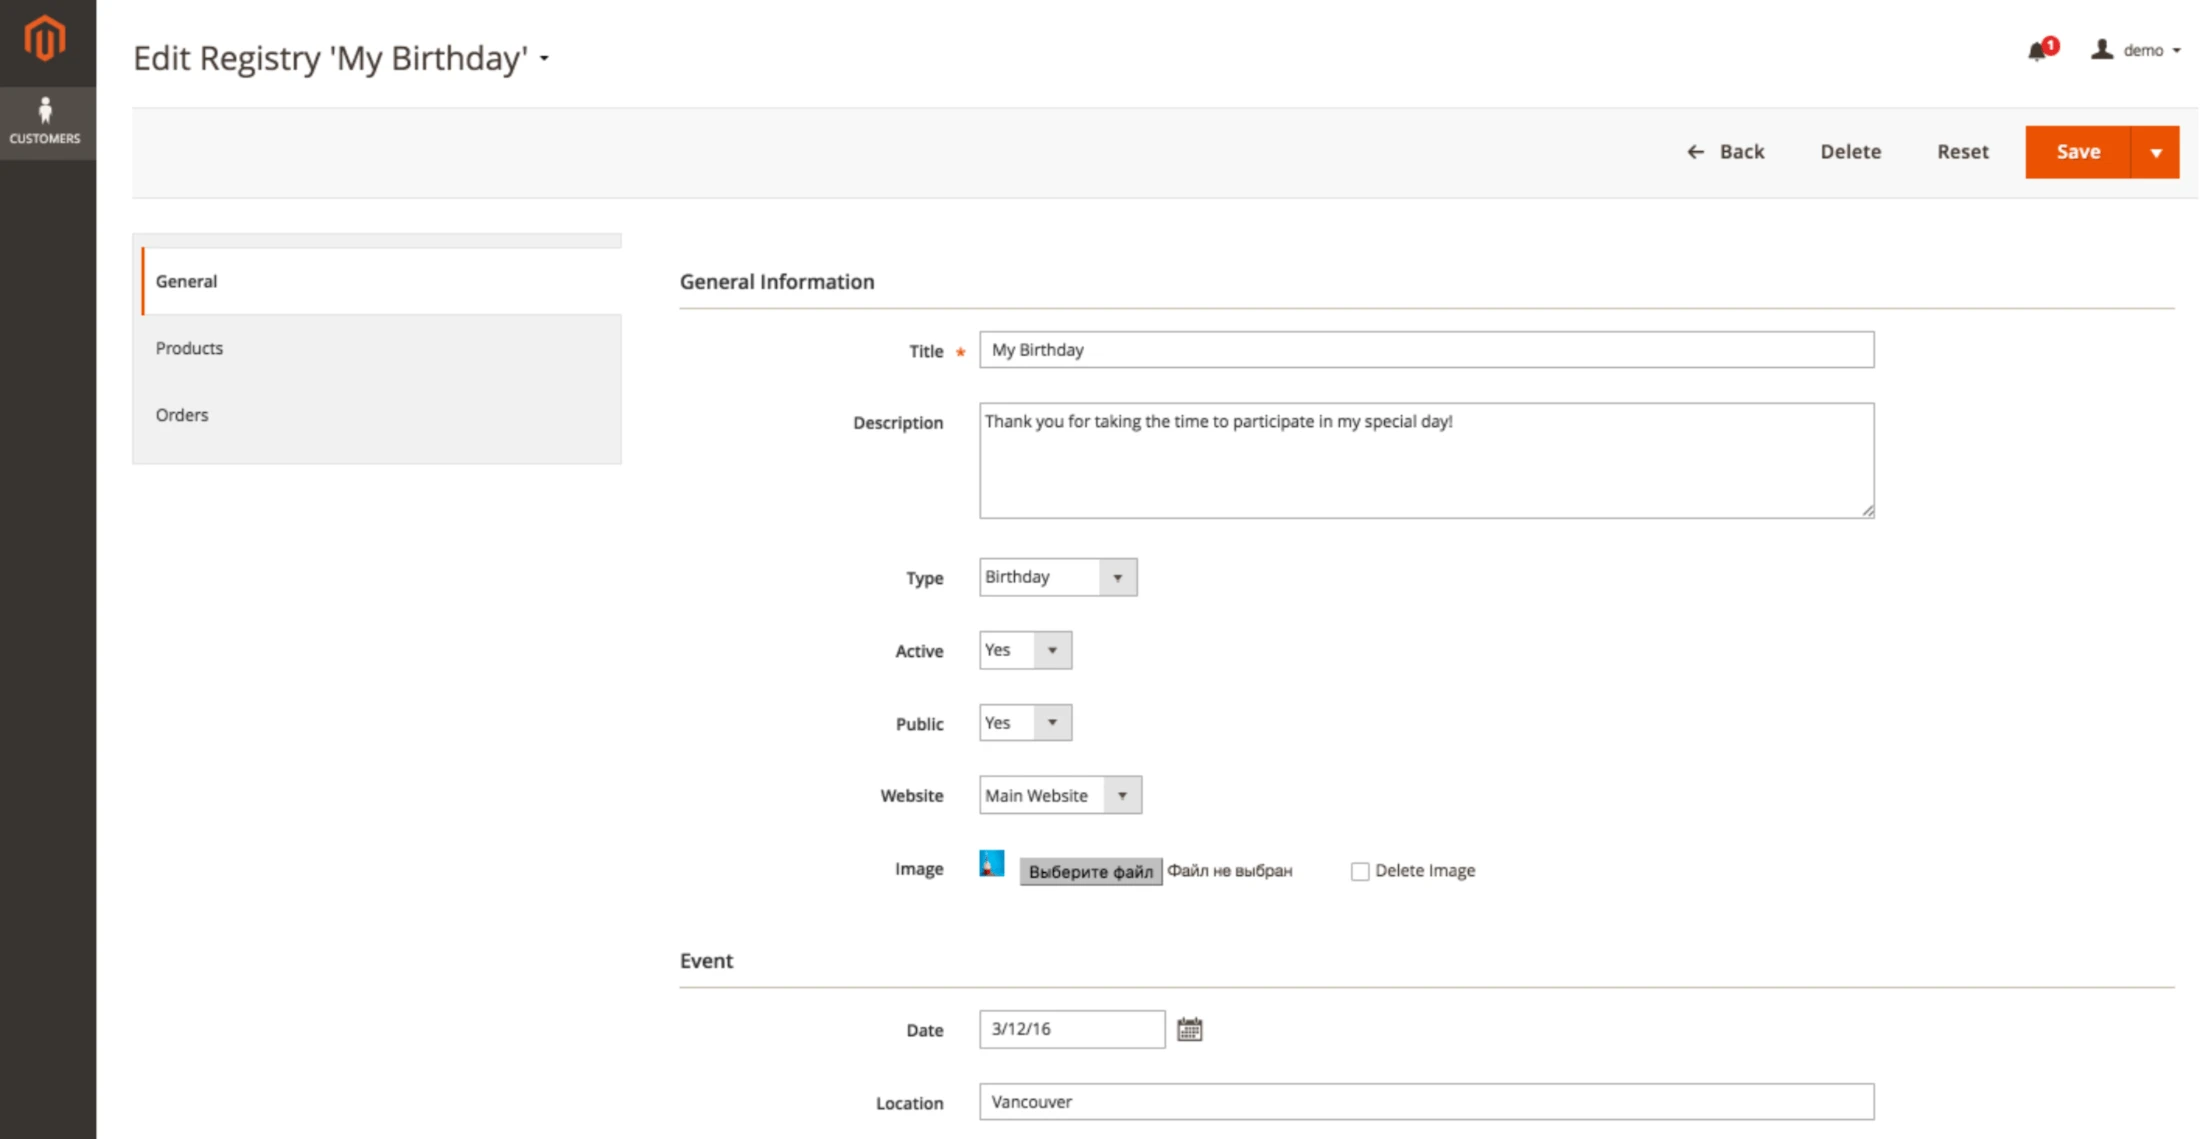Click the Location field showing Vancouver

click(1426, 1101)
